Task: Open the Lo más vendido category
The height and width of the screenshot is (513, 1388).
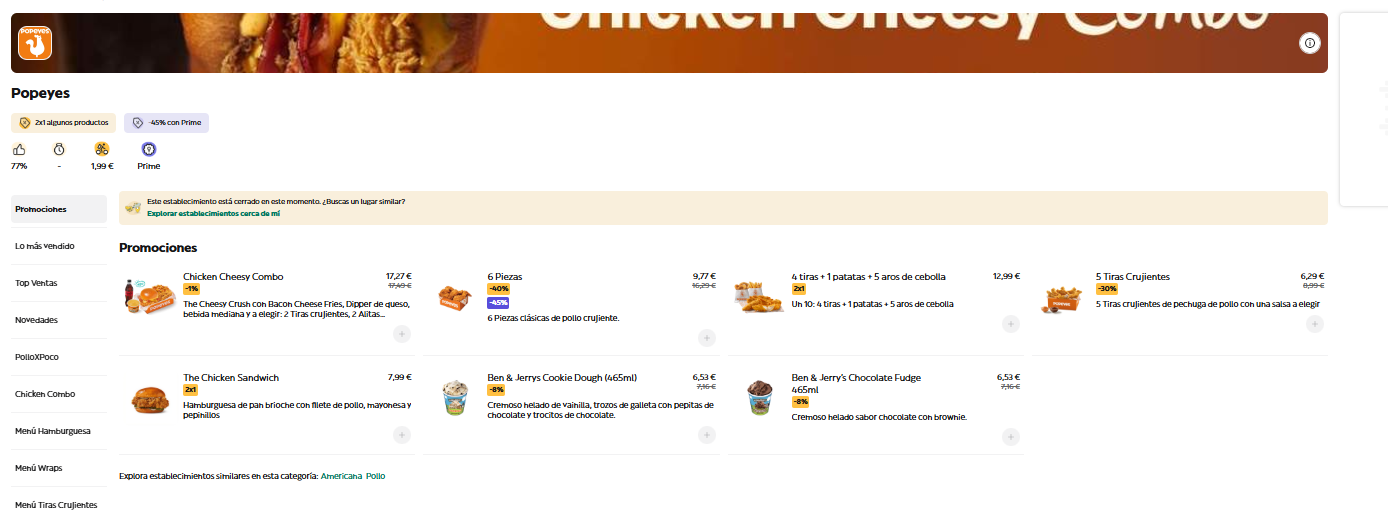Action: (x=59, y=246)
